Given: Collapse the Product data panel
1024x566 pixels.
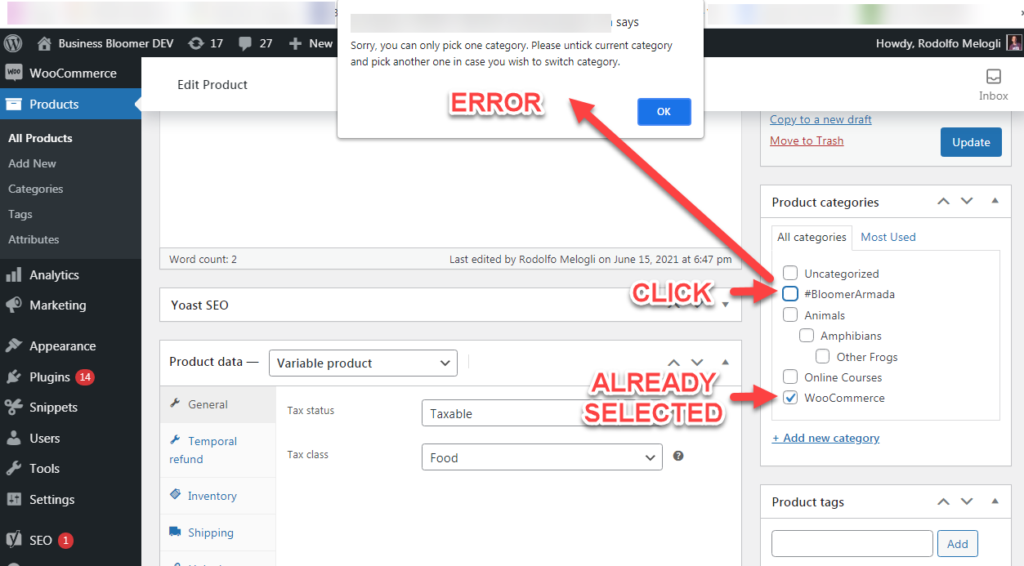Looking at the screenshot, I should tap(726, 362).
